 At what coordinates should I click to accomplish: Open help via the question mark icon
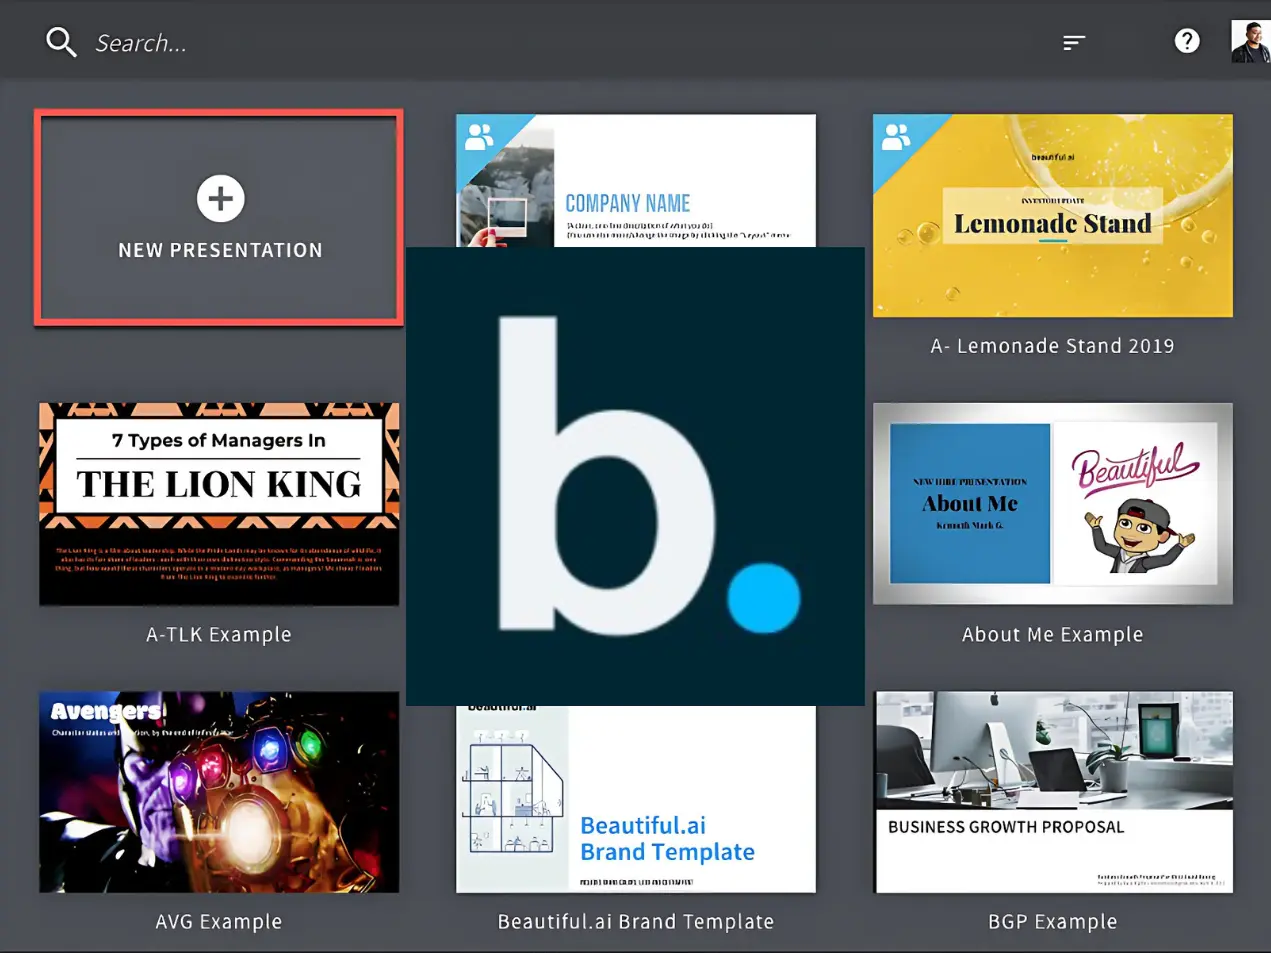[1187, 41]
